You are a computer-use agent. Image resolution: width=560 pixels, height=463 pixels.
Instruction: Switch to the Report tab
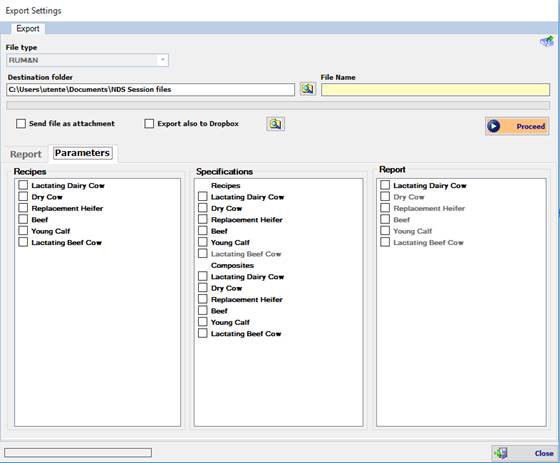(26, 154)
